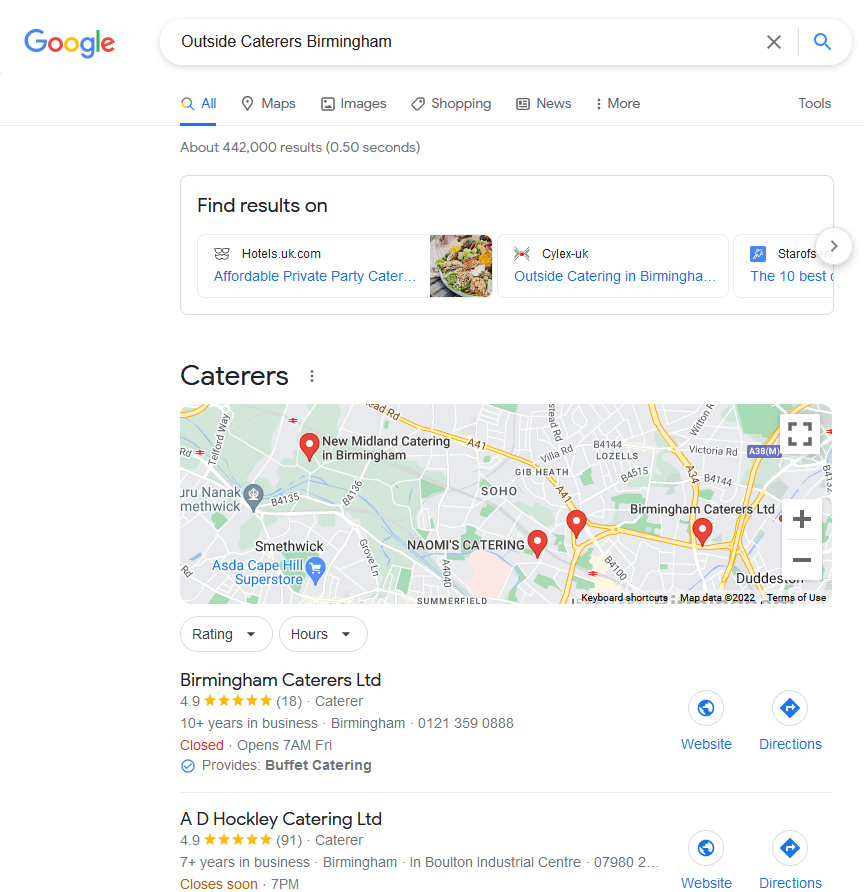Click into the search query field
Image resolution: width=864 pixels, height=892 pixels.
pyautogui.click(x=466, y=42)
